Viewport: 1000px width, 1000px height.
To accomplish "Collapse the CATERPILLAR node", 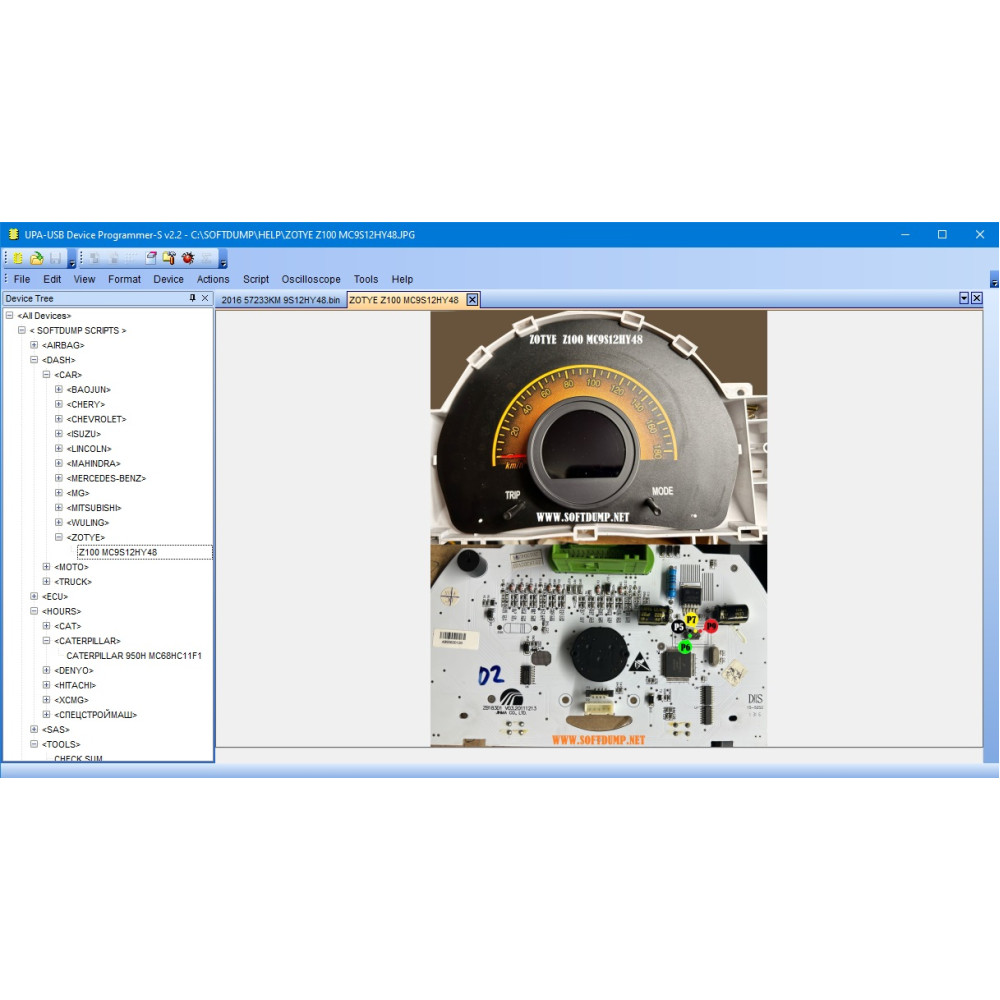I will [x=46, y=640].
